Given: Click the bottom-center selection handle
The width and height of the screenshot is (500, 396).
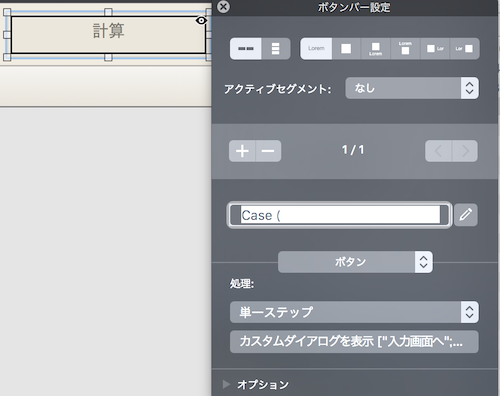Looking at the screenshot, I should coord(108,57).
